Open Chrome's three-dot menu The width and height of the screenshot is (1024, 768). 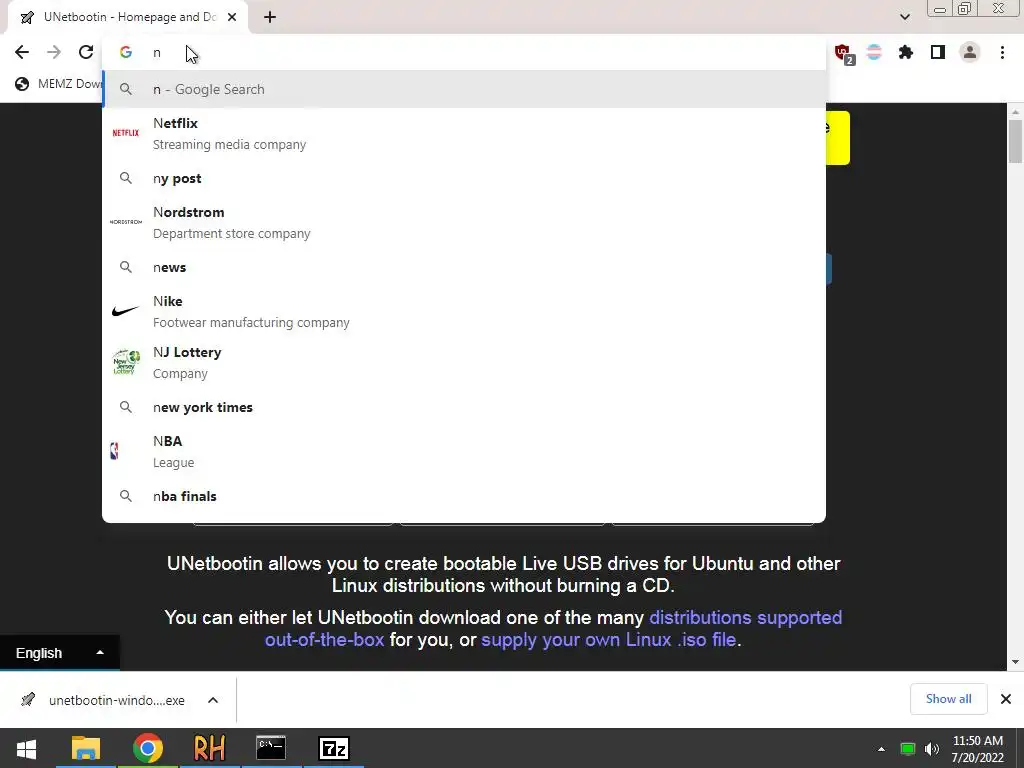click(1002, 52)
